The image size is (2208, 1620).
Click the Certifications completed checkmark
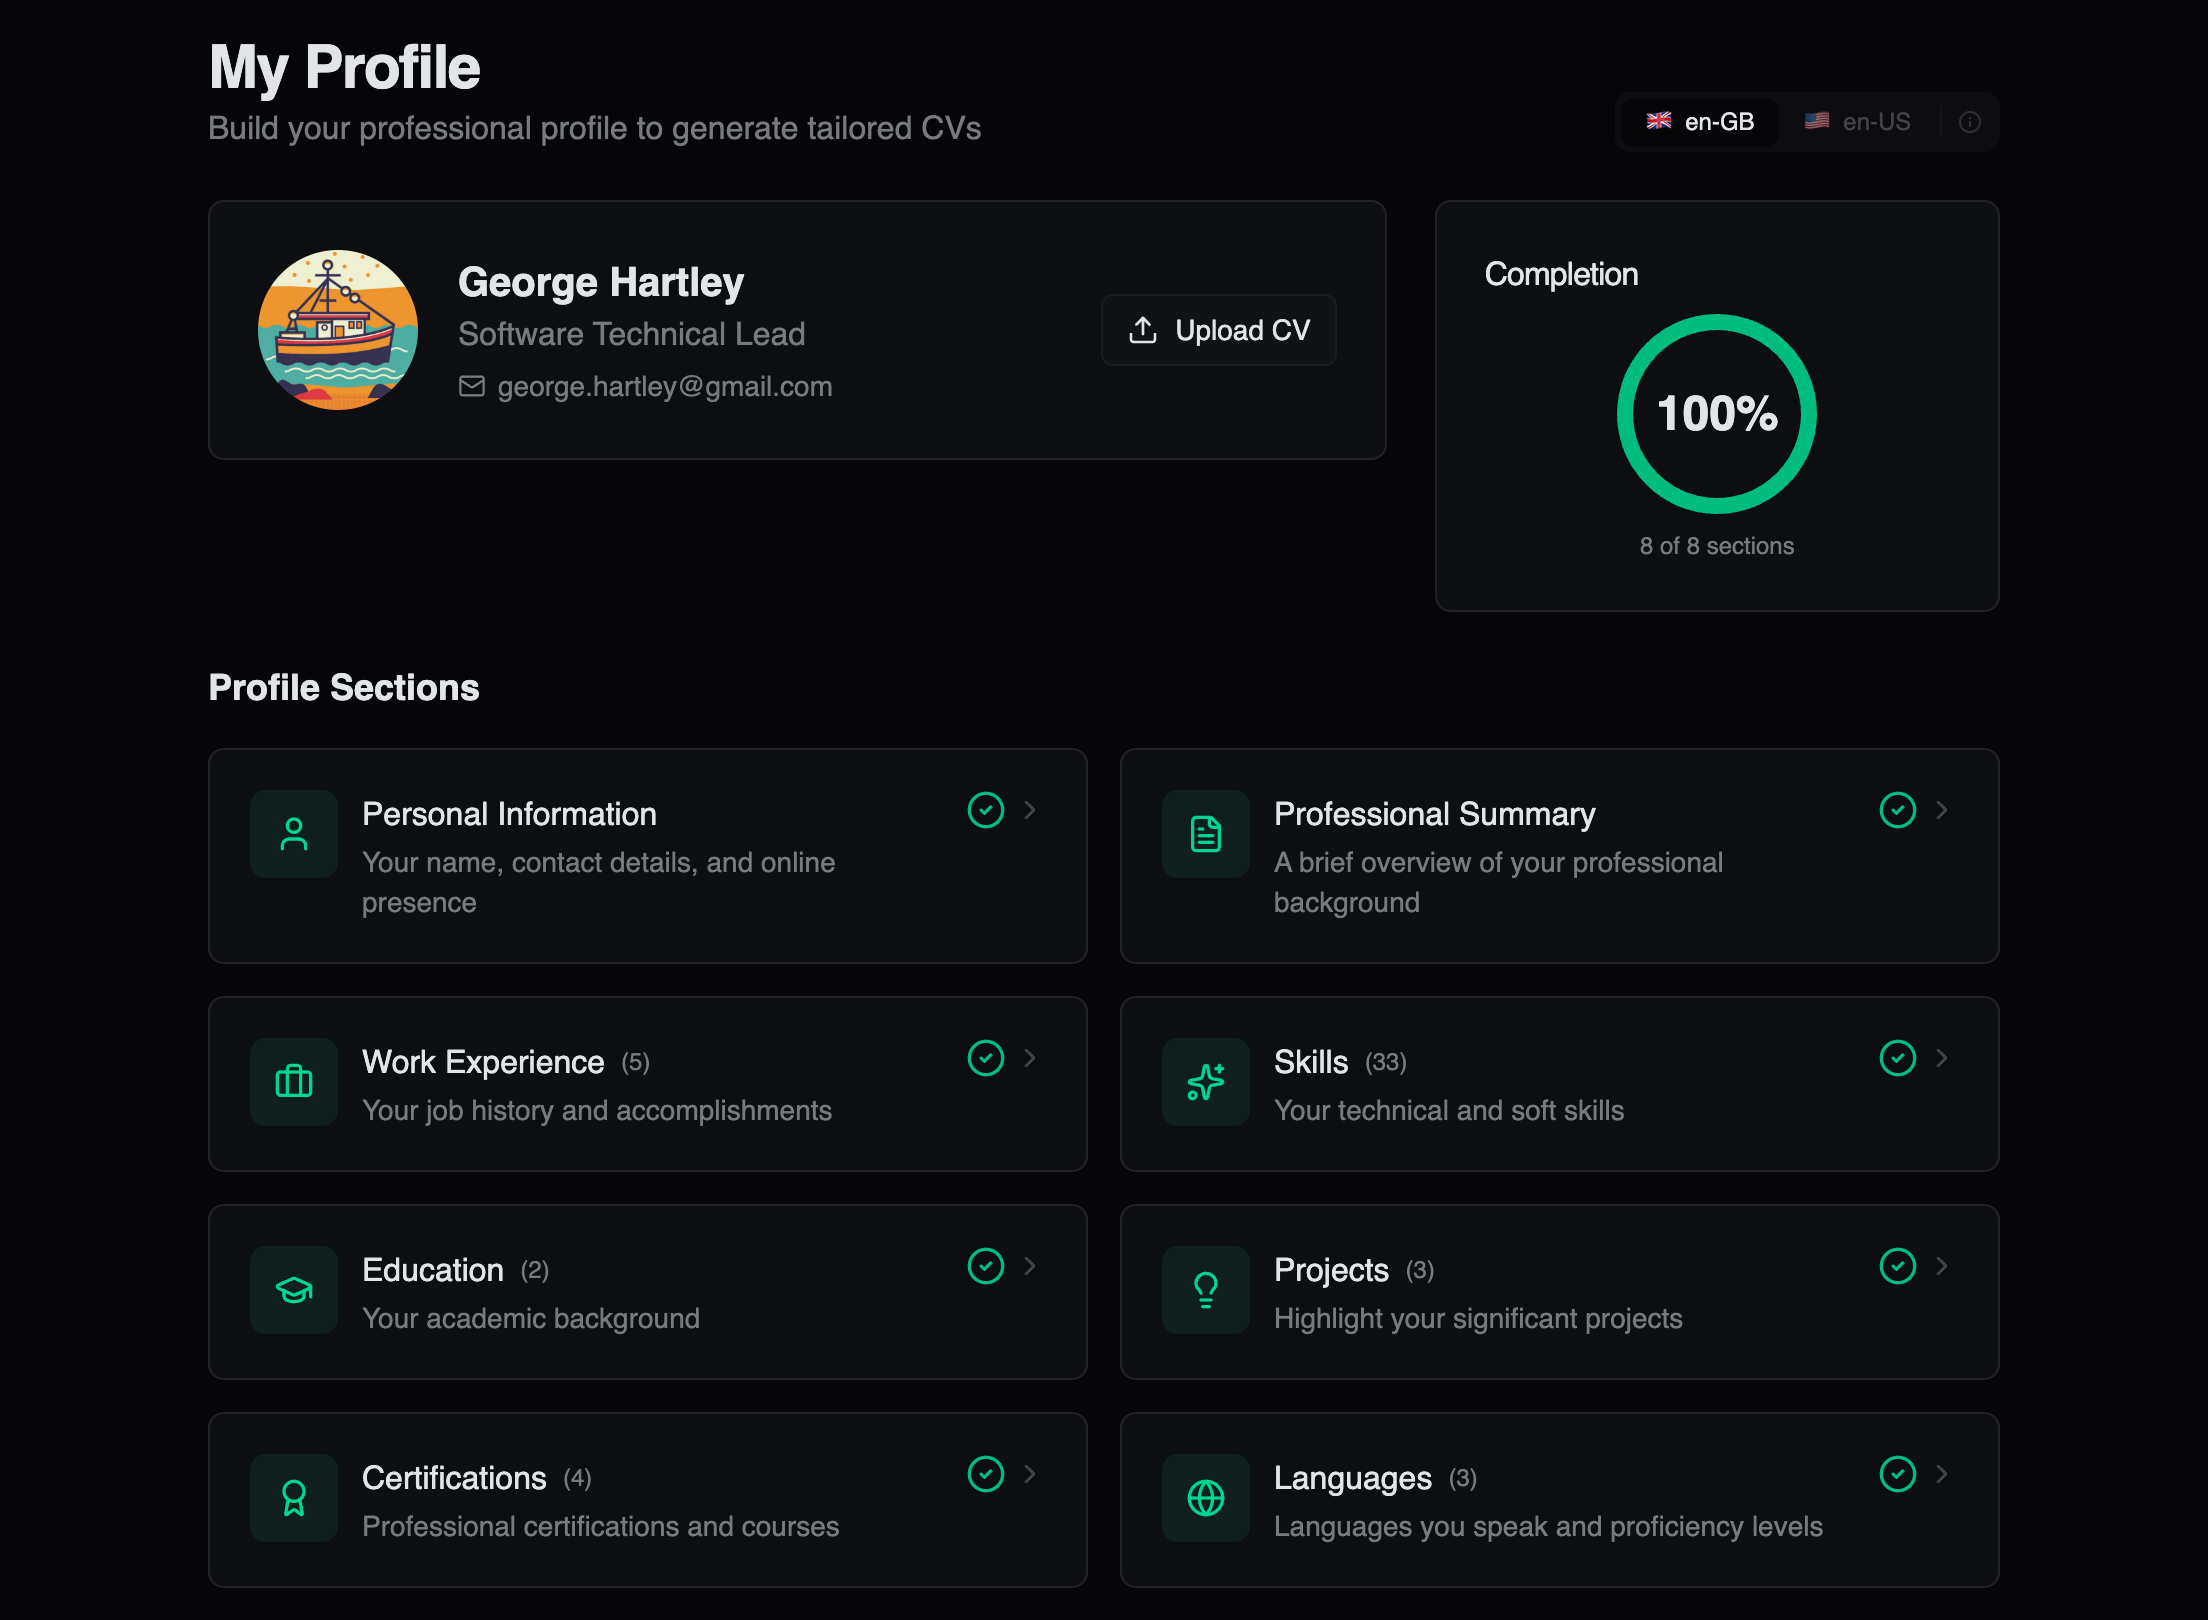[986, 1474]
